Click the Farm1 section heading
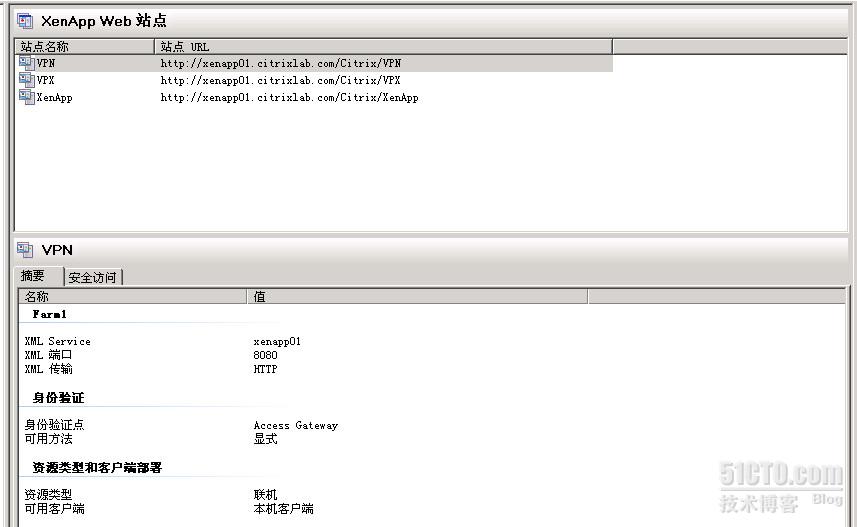 click(x=50, y=314)
